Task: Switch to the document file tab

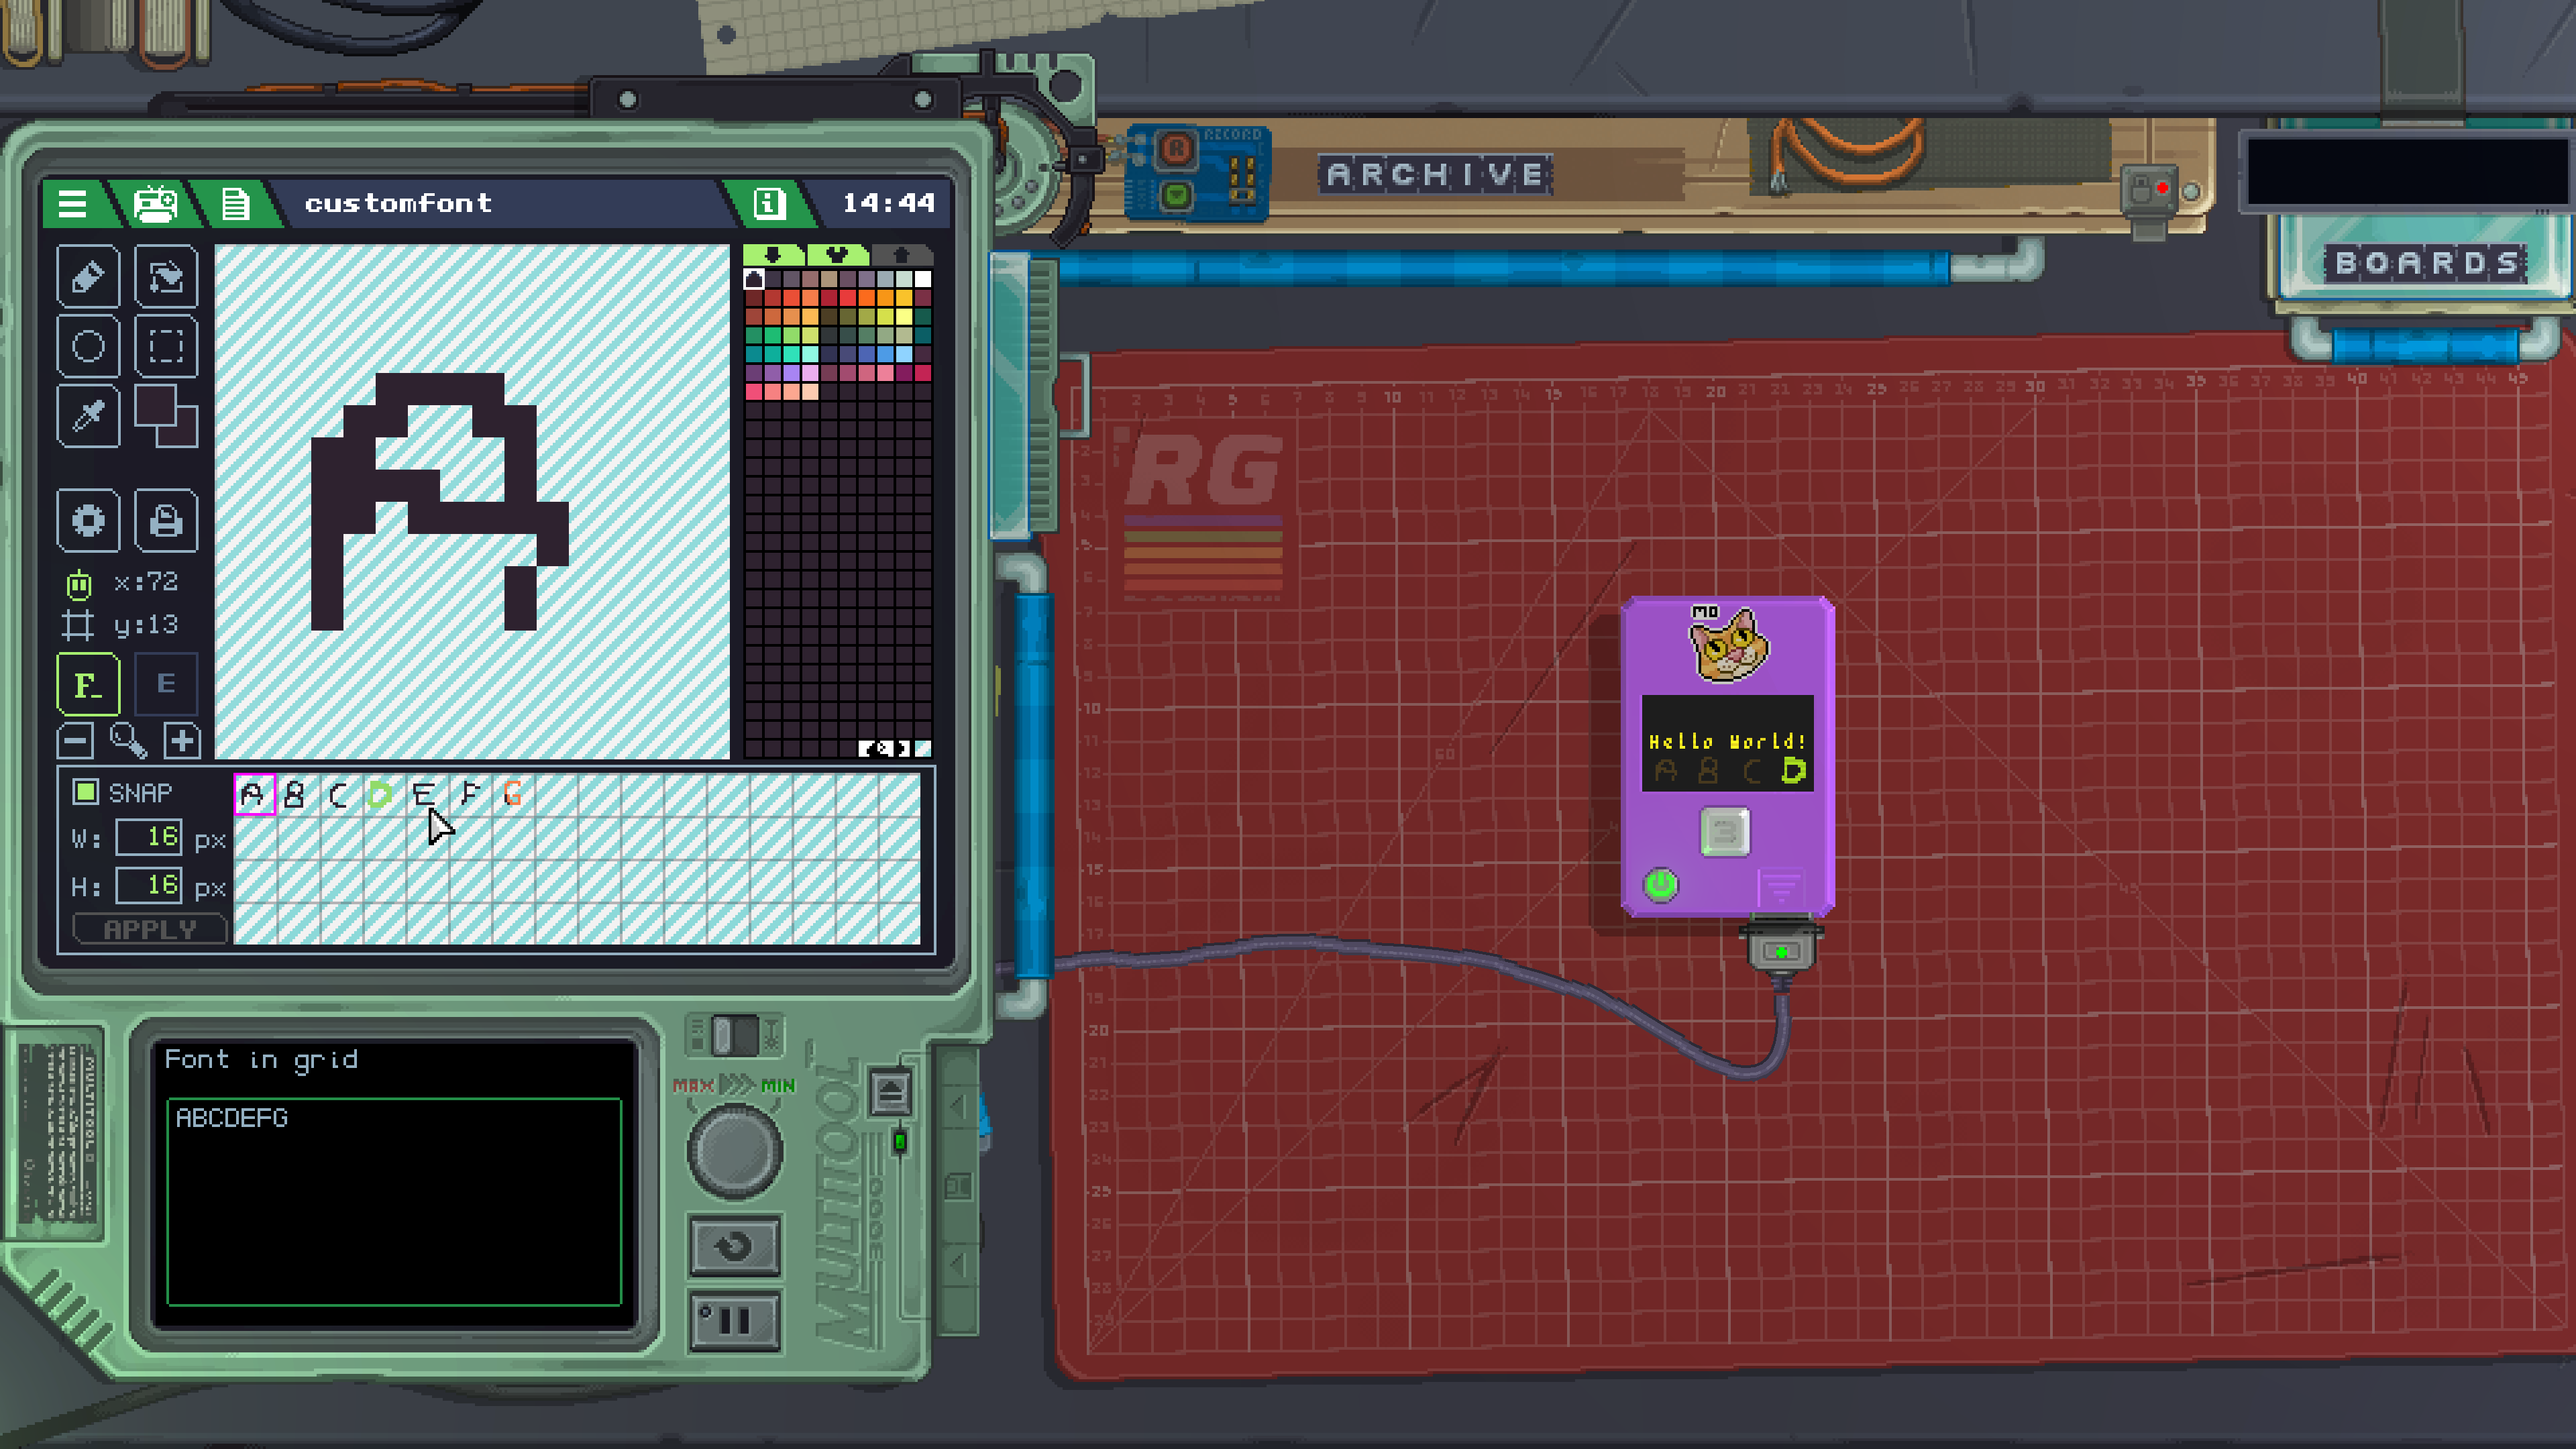Action: pyautogui.click(x=235, y=203)
